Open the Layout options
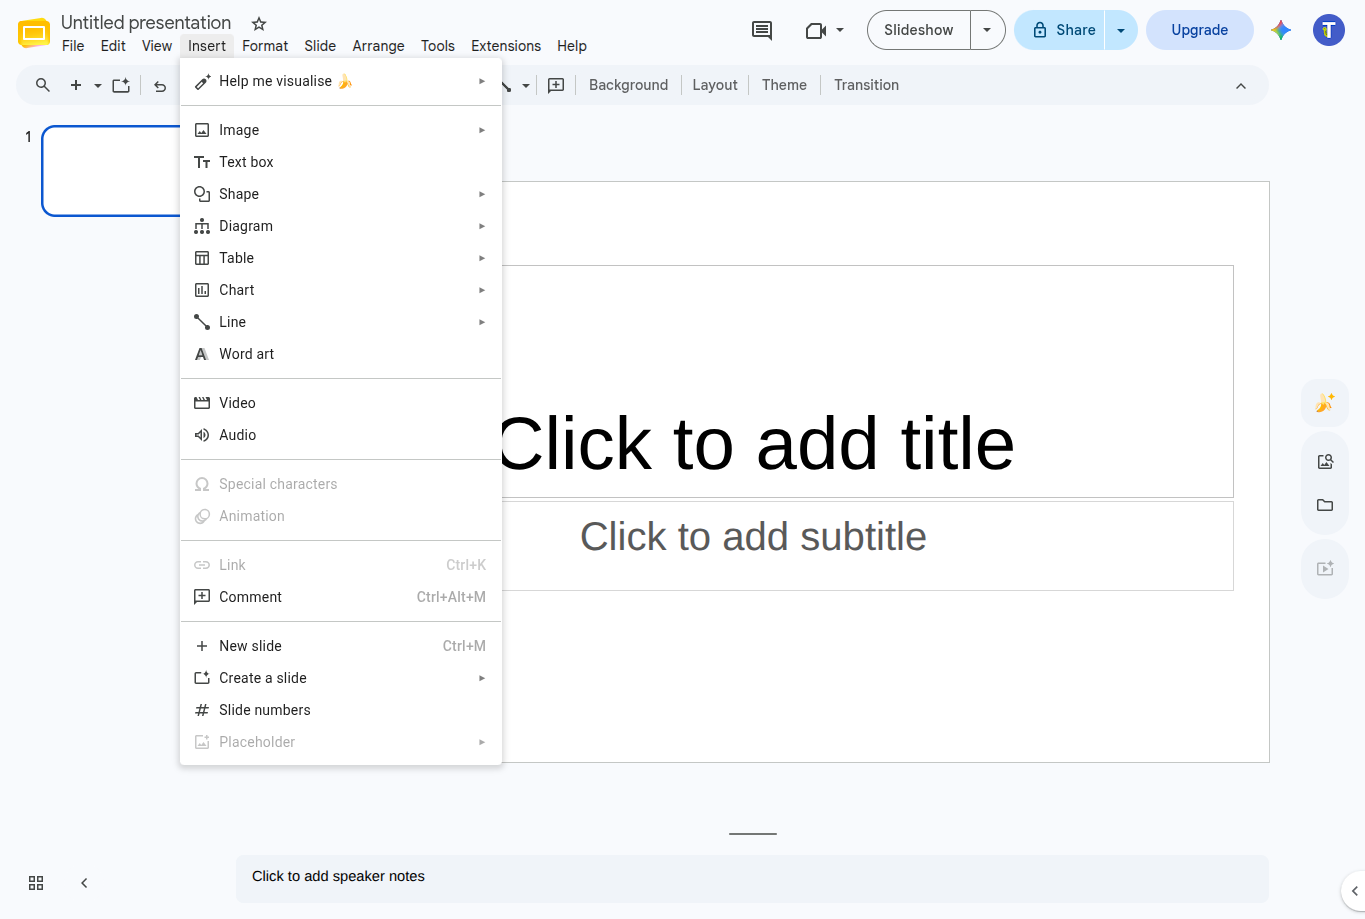The height and width of the screenshot is (919, 1365). click(x=715, y=85)
